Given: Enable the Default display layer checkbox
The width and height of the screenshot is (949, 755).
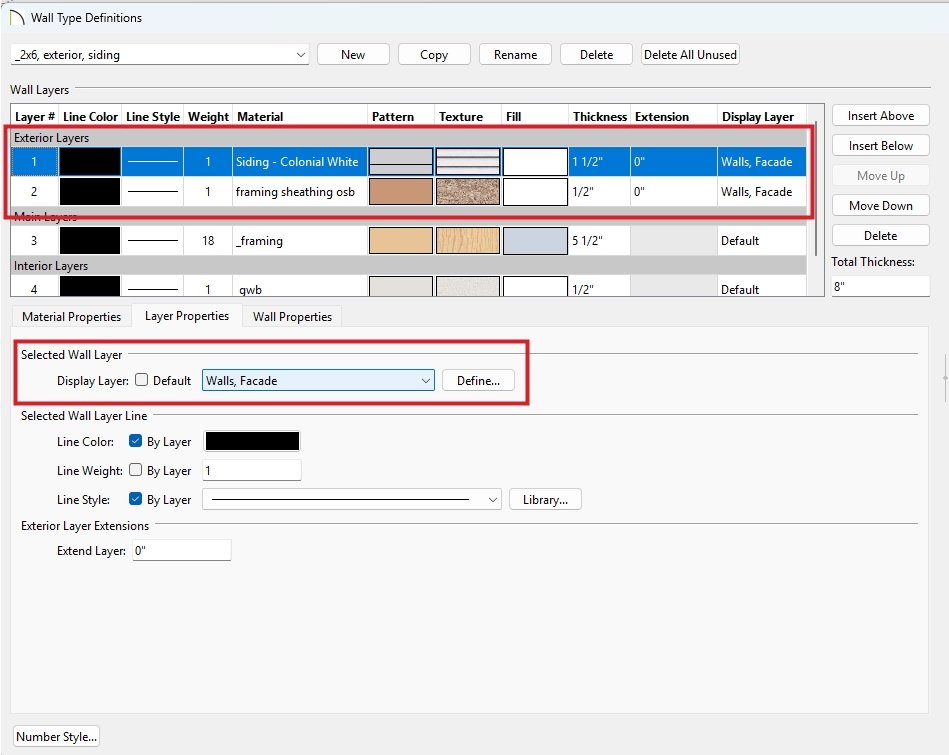Looking at the screenshot, I should pyautogui.click(x=142, y=381).
